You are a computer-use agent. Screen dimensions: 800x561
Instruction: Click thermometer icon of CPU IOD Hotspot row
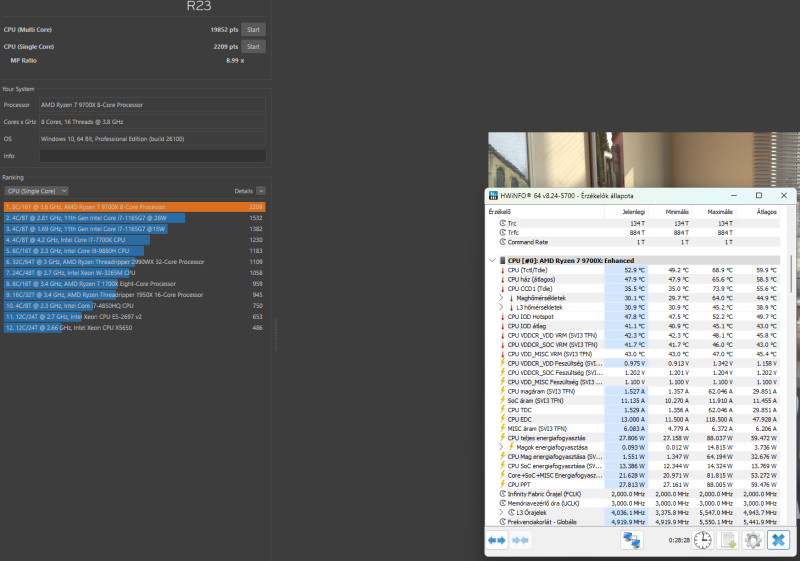[503, 317]
